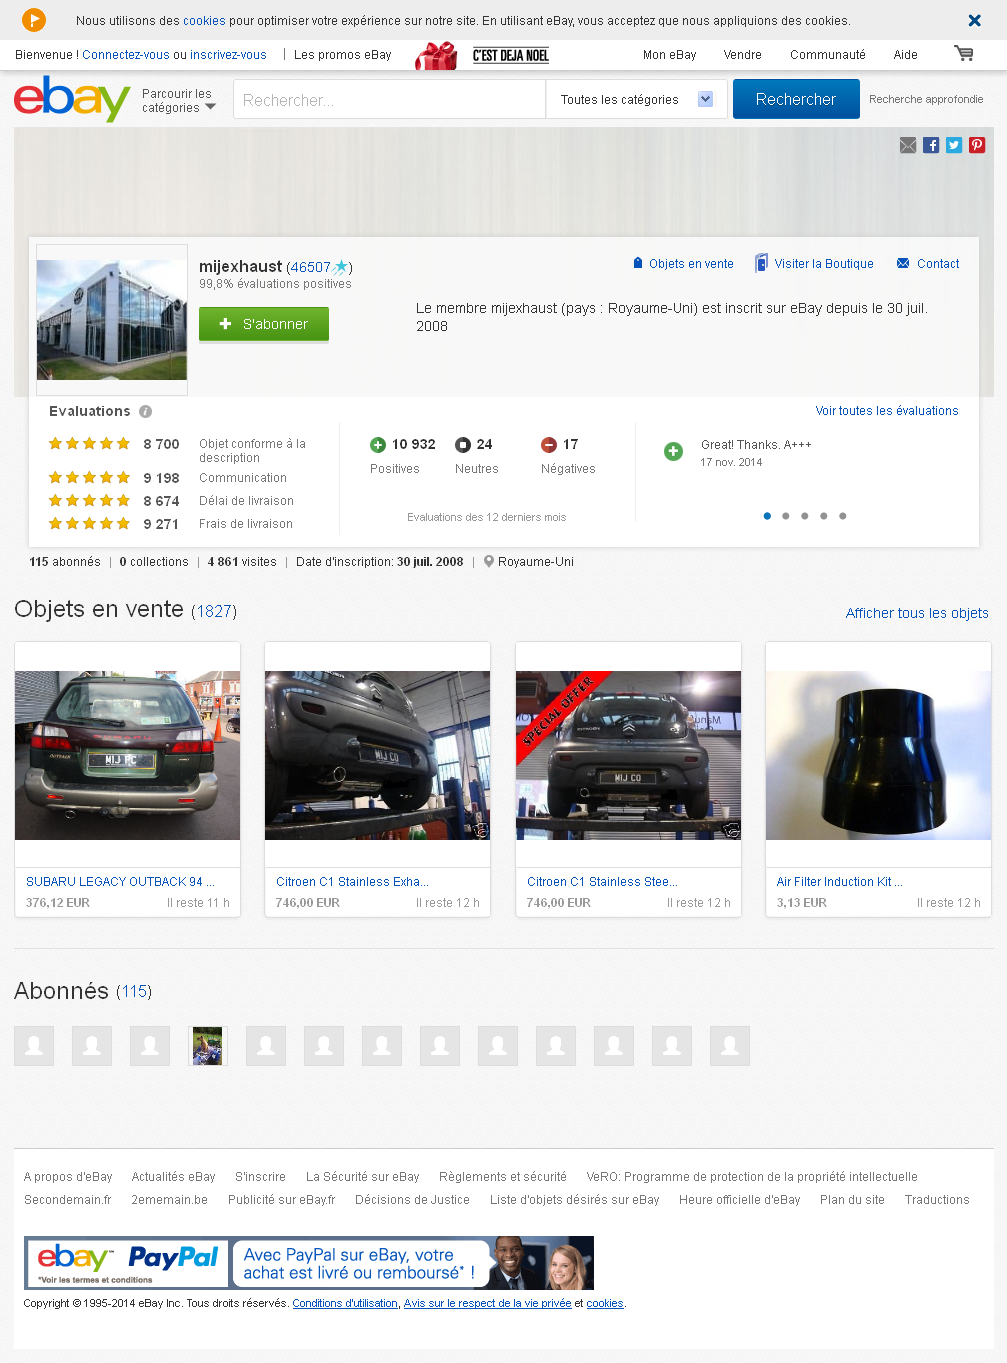Expand Parcourir les catégories menu

click(x=178, y=101)
